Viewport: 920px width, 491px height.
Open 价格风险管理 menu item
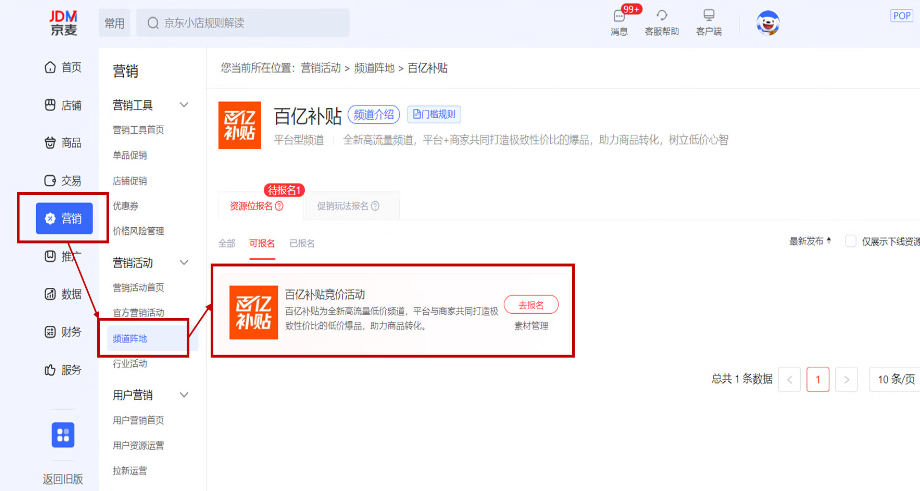pos(138,231)
